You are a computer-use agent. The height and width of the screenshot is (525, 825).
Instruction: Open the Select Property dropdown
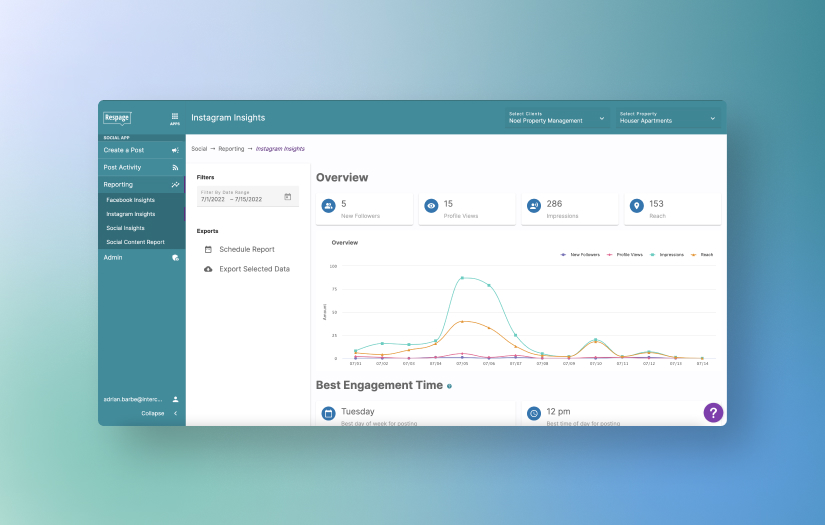click(668, 118)
